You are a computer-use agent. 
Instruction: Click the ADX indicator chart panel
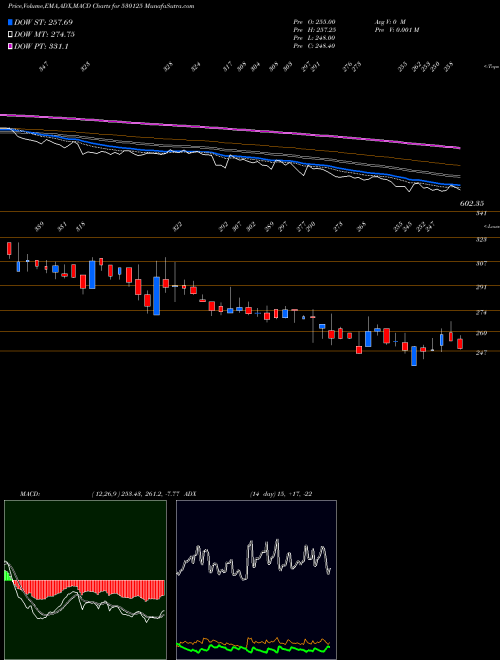pos(256,580)
